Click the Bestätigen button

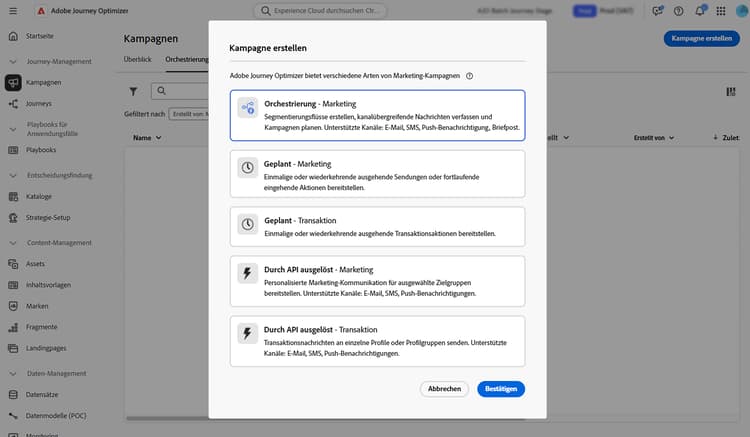[x=501, y=389]
